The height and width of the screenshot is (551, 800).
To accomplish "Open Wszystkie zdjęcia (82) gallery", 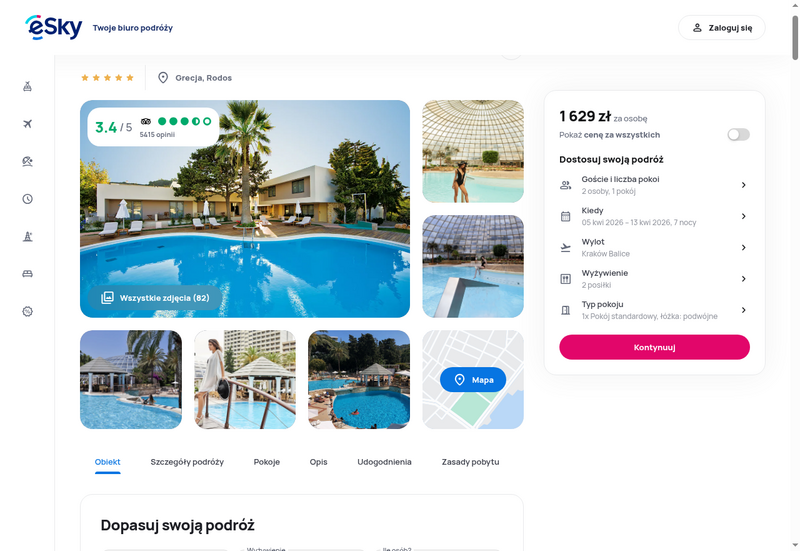I will 155,298.
